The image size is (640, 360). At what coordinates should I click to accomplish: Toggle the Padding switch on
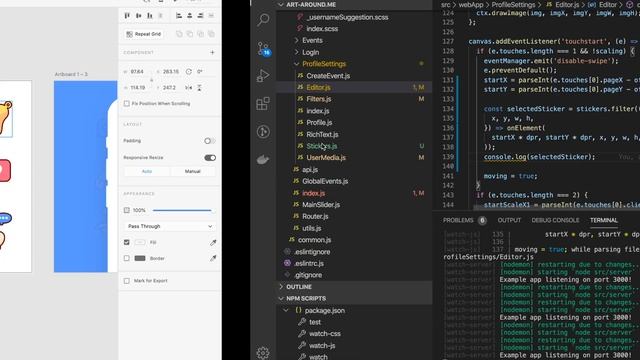pyautogui.click(x=210, y=141)
